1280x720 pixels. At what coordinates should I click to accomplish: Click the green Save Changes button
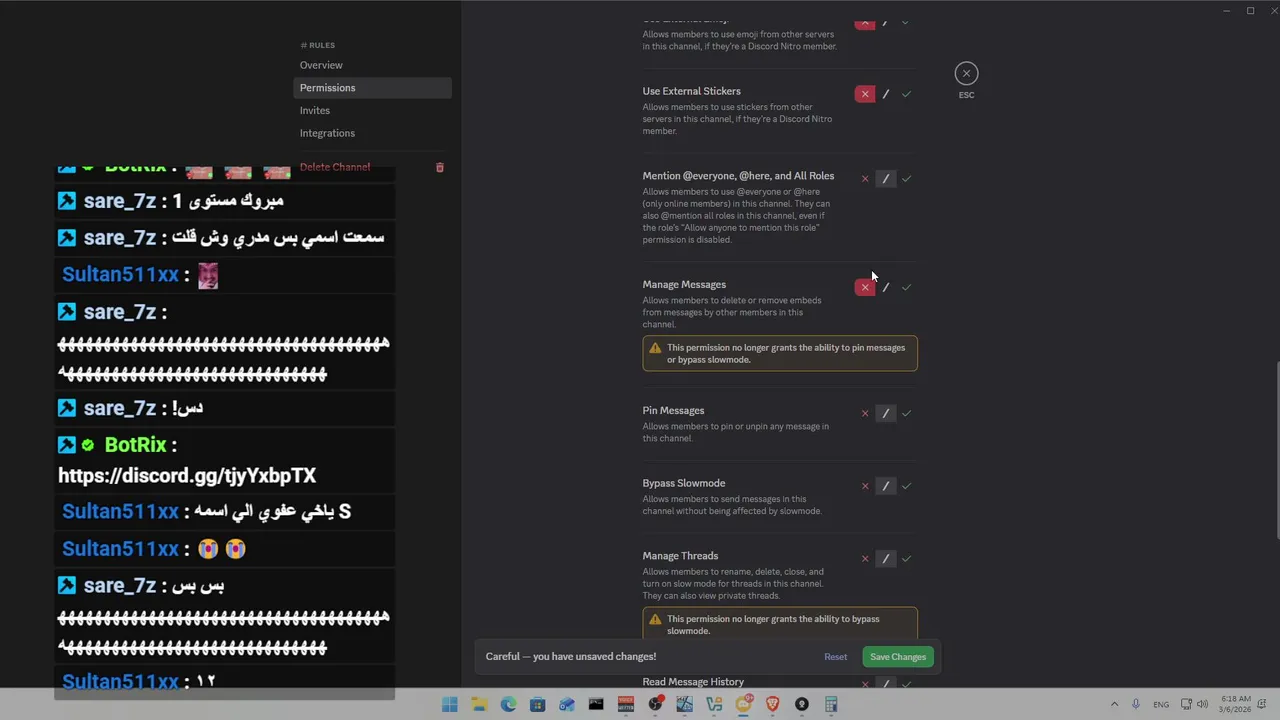pos(897,657)
